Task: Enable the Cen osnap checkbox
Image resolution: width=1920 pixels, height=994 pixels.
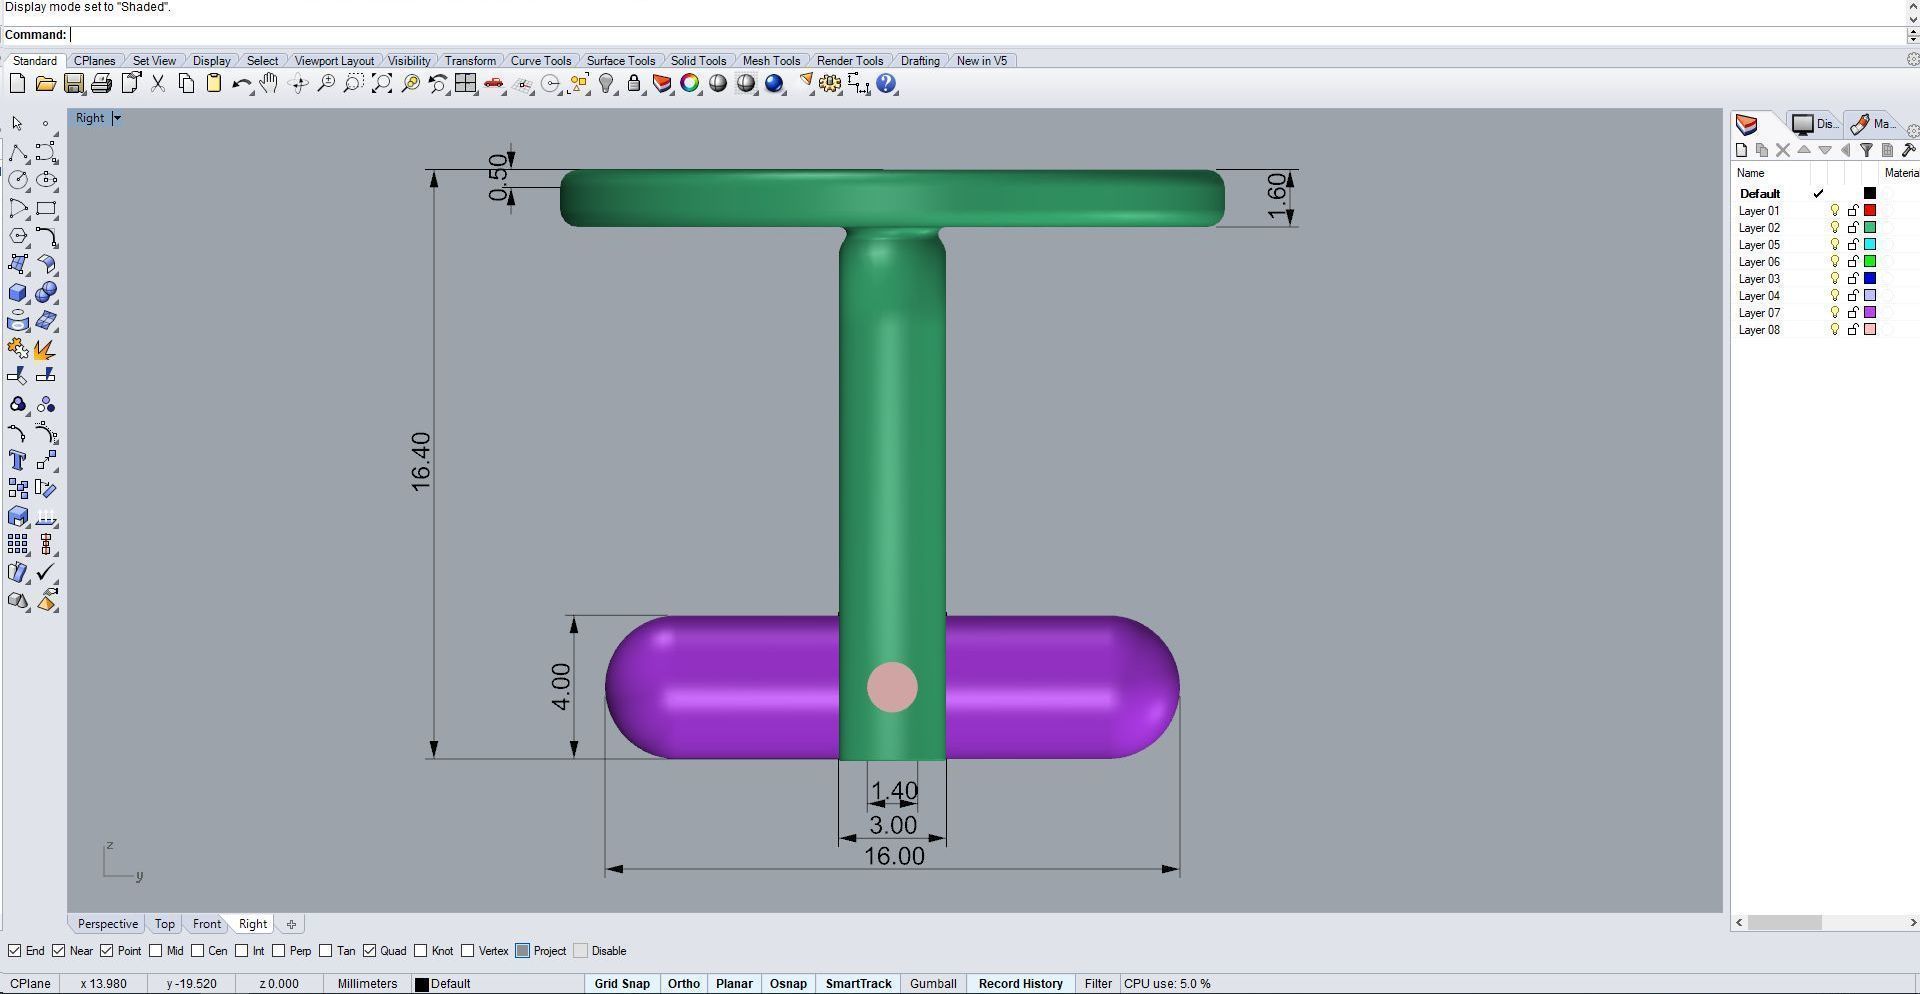Action: point(197,951)
